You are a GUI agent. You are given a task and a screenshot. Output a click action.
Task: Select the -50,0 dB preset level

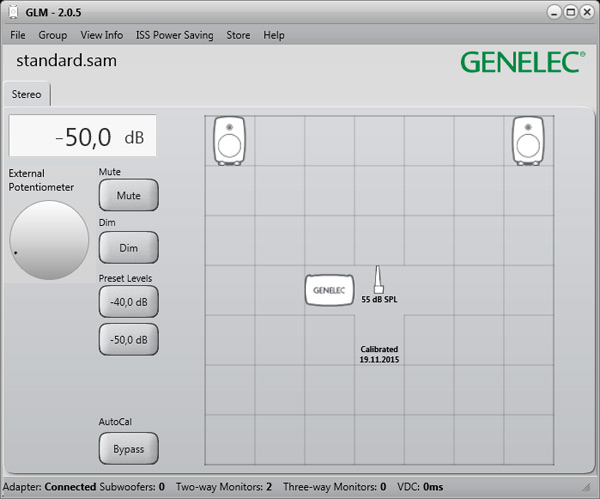pyautogui.click(x=129, y=340)
